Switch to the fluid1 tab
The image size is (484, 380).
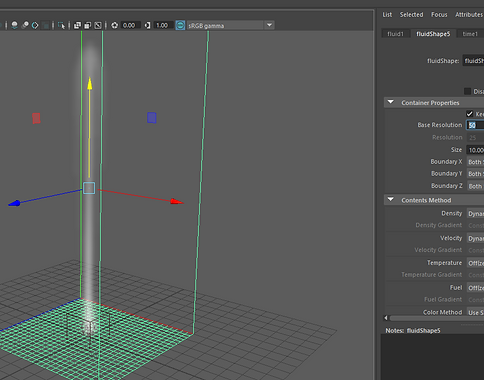point(396,34)
